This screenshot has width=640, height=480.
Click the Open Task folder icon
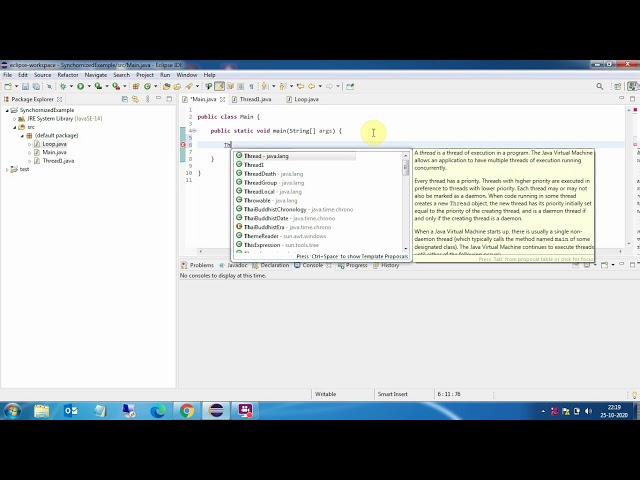click(x=177, y=86)
